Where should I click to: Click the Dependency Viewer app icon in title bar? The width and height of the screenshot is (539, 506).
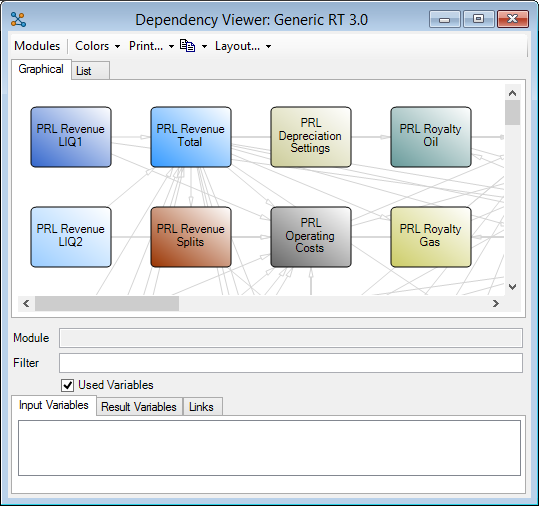[x=18, y=20]
